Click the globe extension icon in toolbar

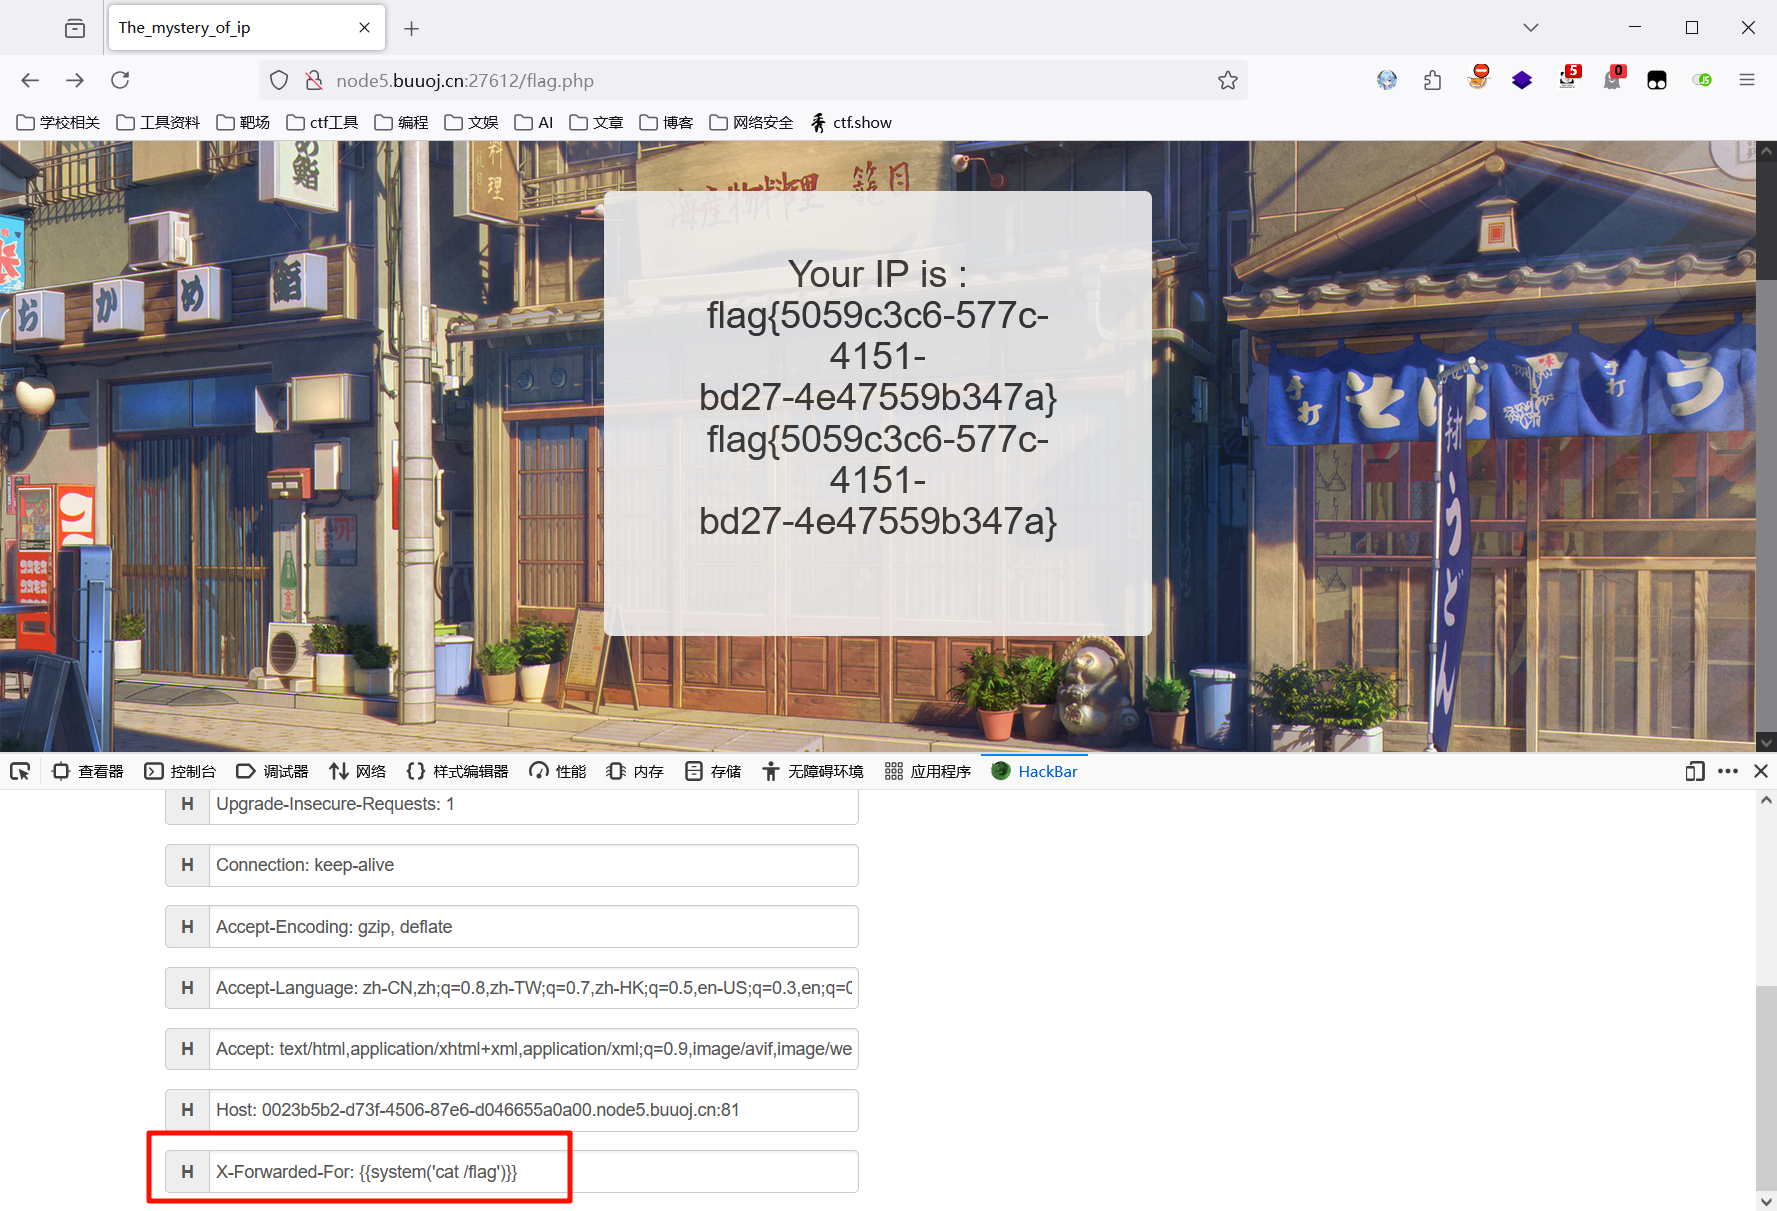1387,80
